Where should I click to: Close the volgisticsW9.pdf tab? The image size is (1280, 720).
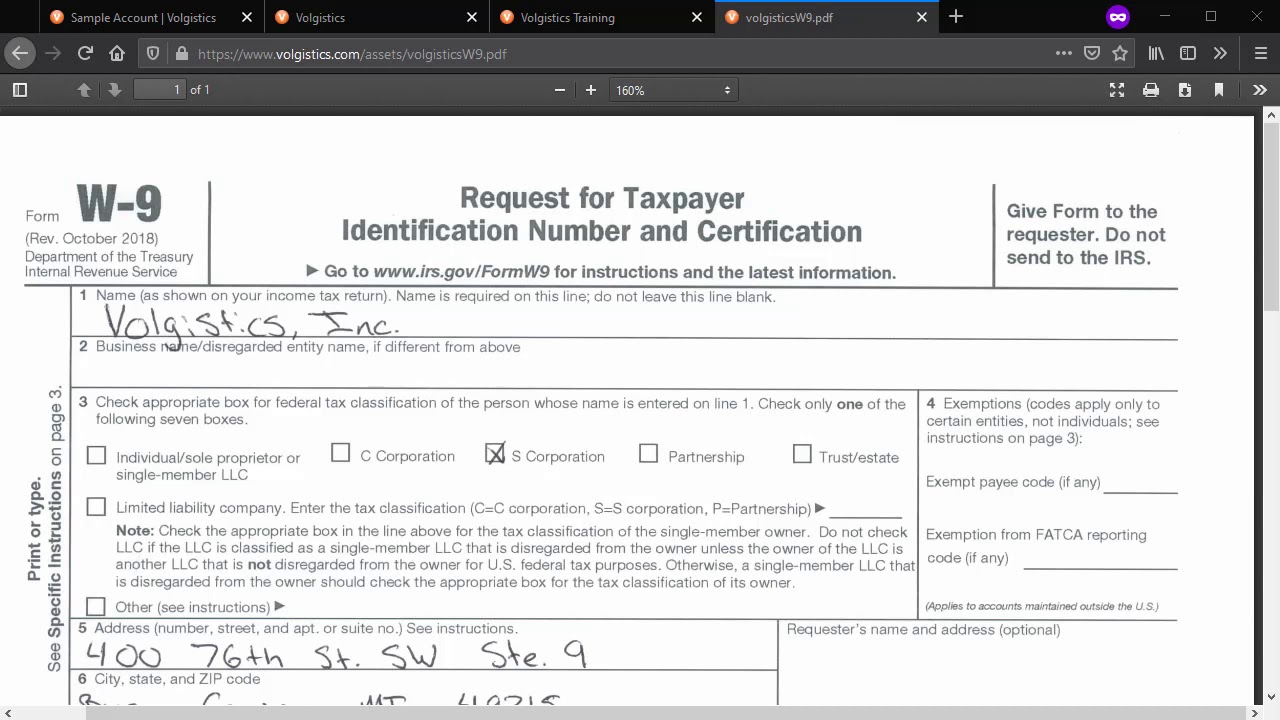(922, 17)
